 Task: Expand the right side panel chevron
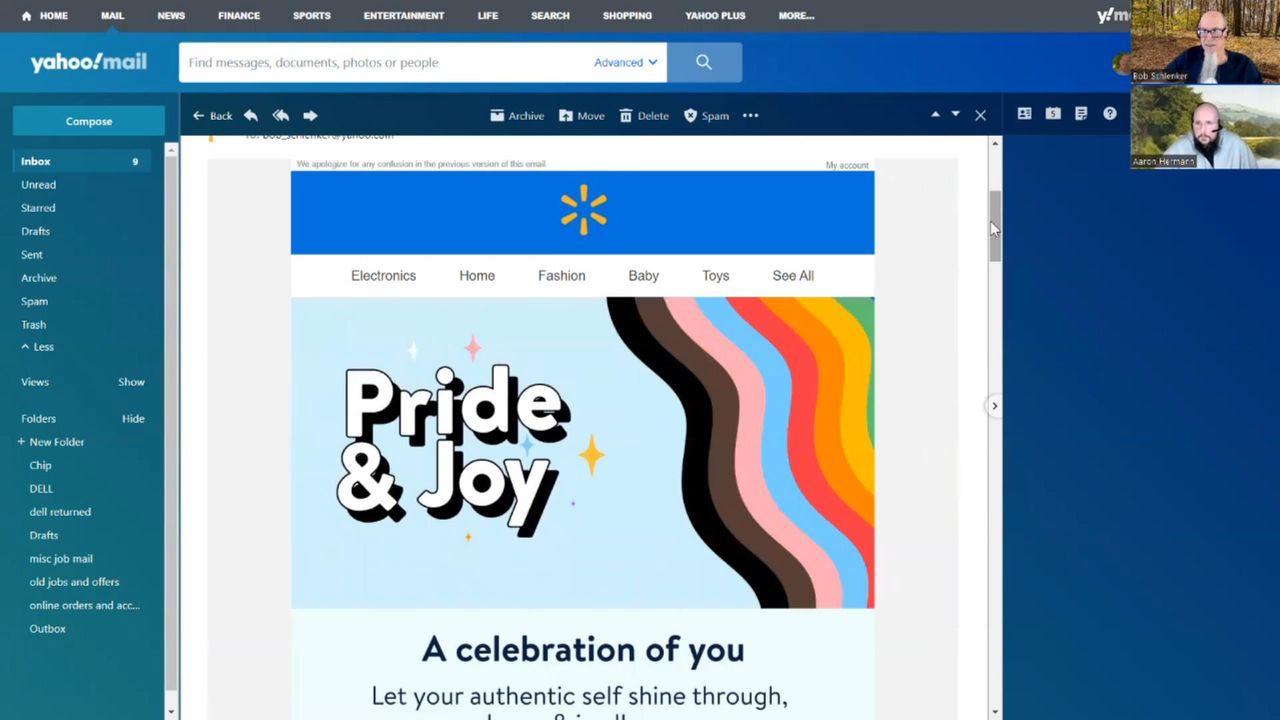pos(994,406)
